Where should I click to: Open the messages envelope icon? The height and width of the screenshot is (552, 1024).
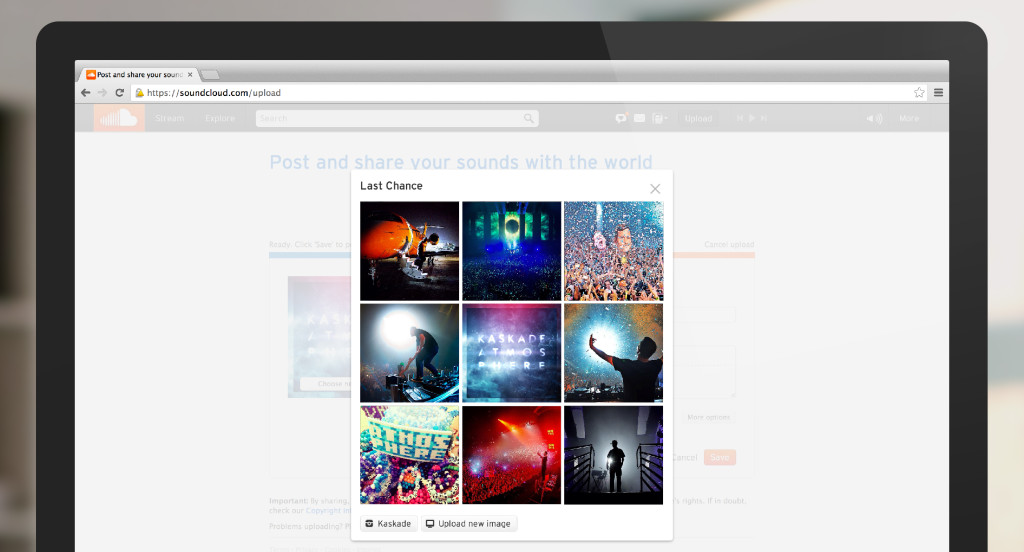(640, 119)
